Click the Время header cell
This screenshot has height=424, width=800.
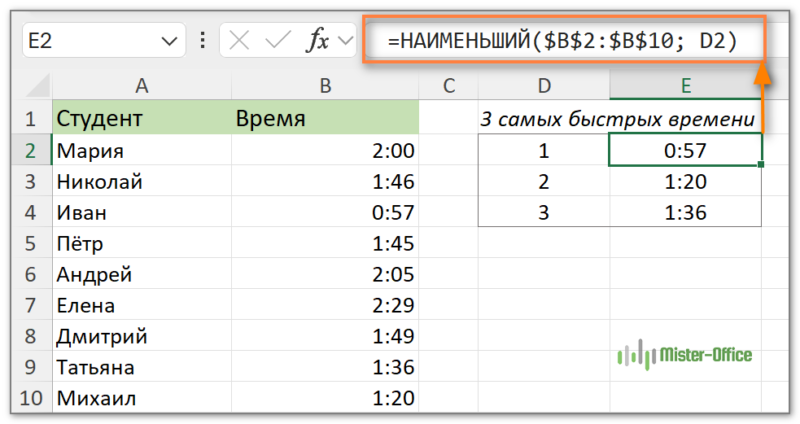(x=325, y=120)
